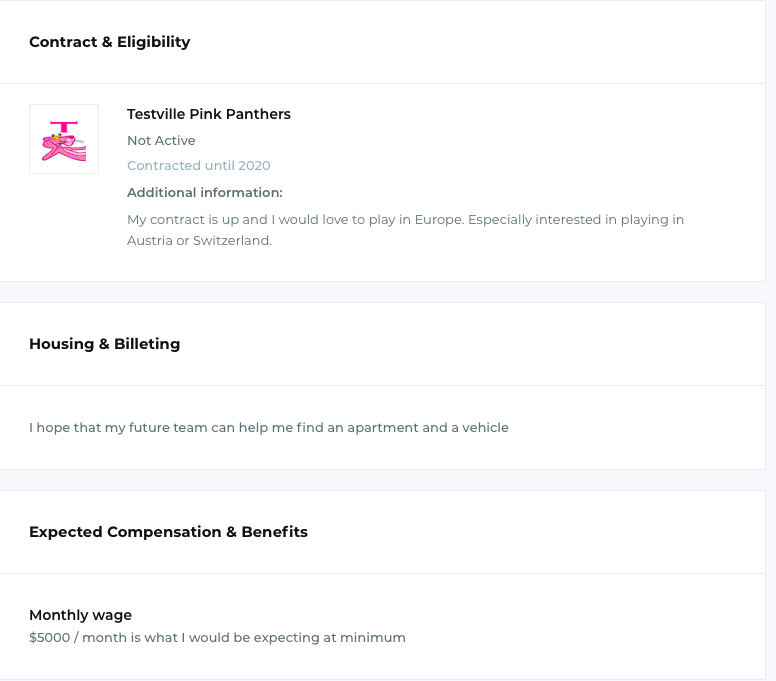Viewport: 776px width, 681px height.
Task: Click the phrase my future team
Action: pyautogui.click(x=156, y=427)
